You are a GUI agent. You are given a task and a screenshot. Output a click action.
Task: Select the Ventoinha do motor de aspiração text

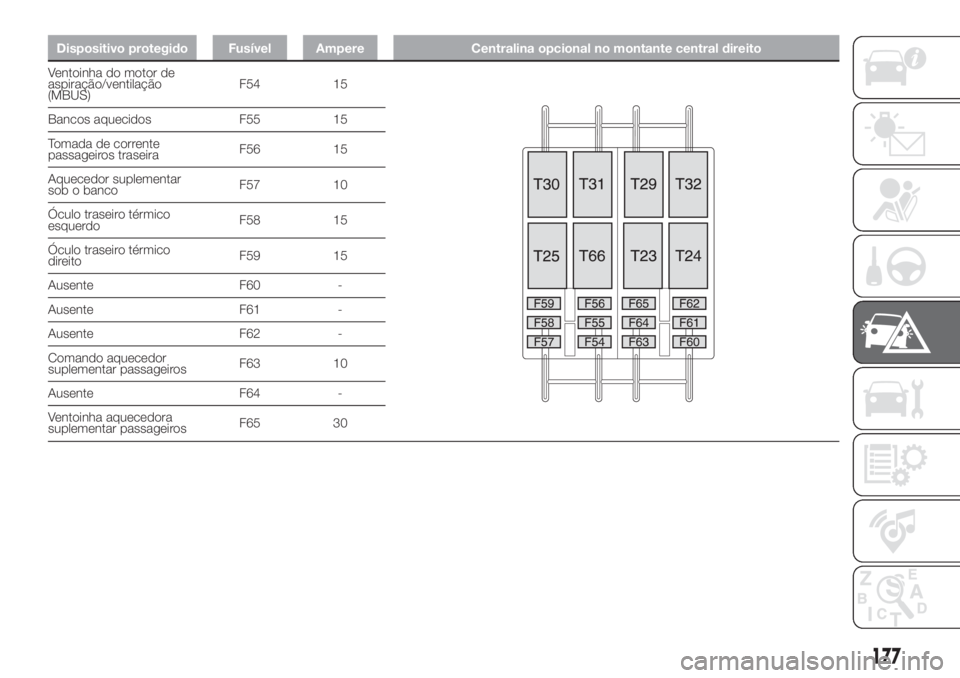(x=111, y=84)
